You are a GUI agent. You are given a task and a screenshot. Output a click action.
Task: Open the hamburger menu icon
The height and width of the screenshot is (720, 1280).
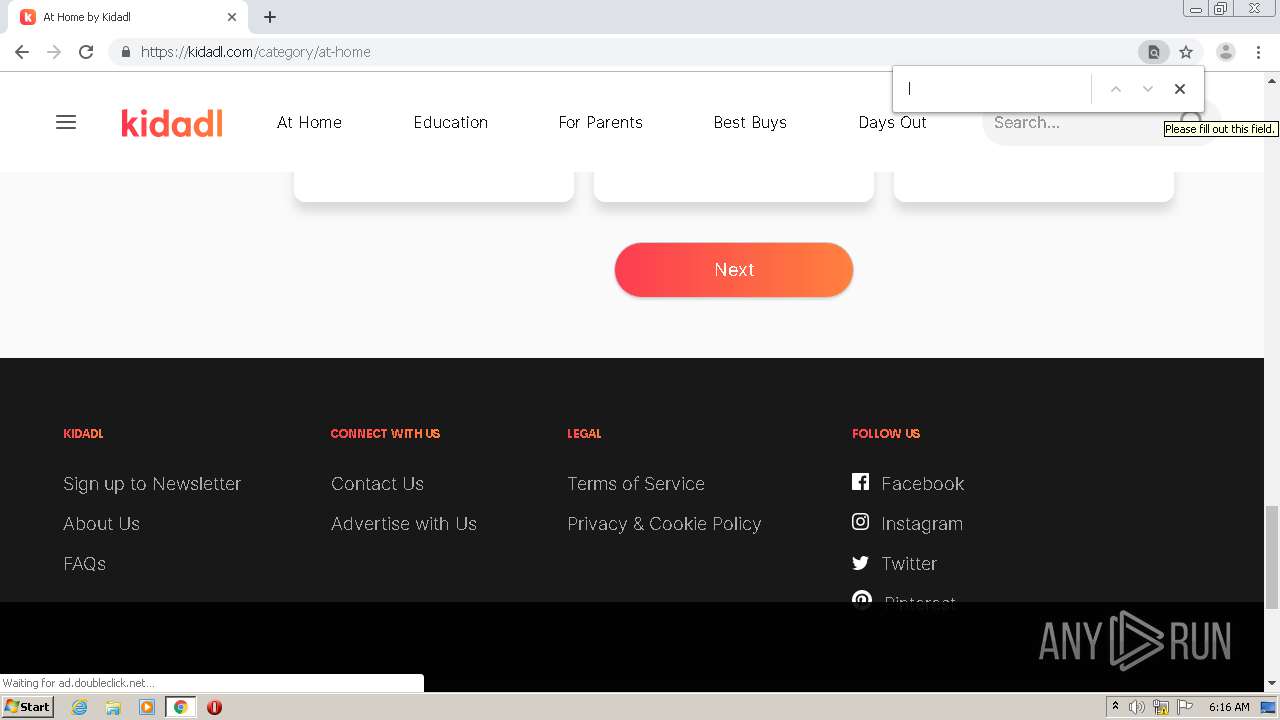66,122
